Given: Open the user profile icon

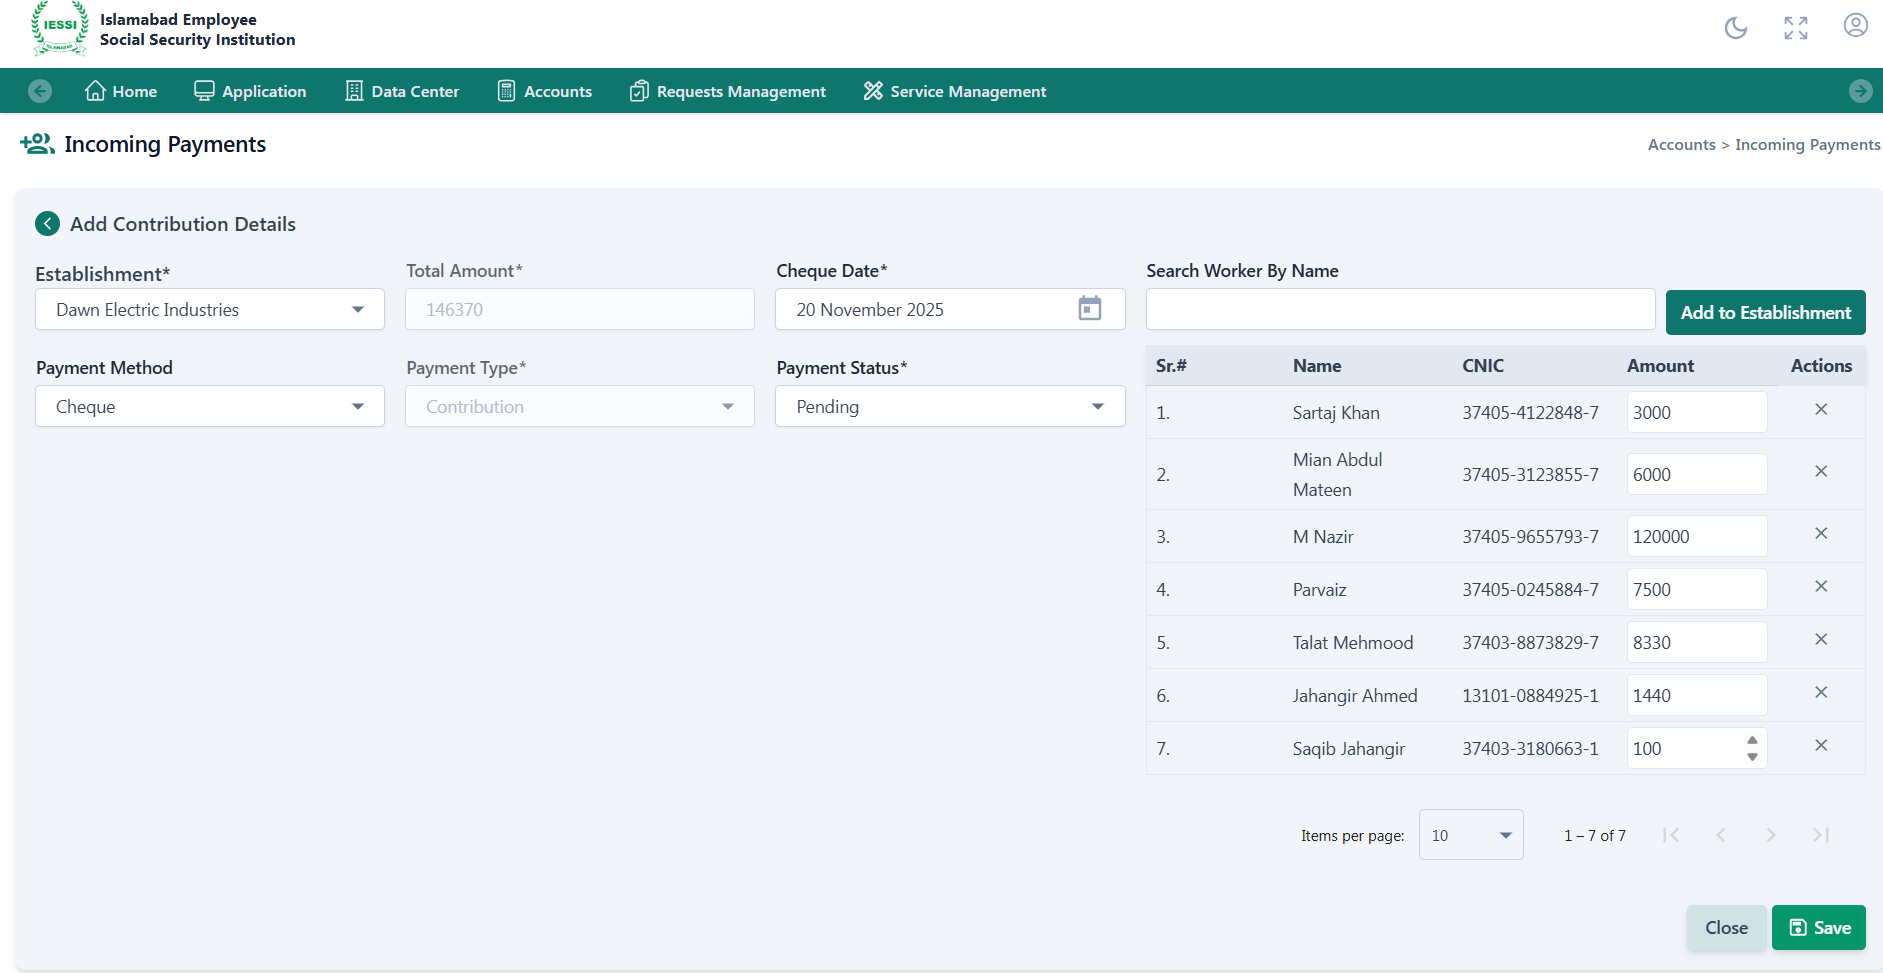Looking at the screenshot, I should pos(1855,26).
